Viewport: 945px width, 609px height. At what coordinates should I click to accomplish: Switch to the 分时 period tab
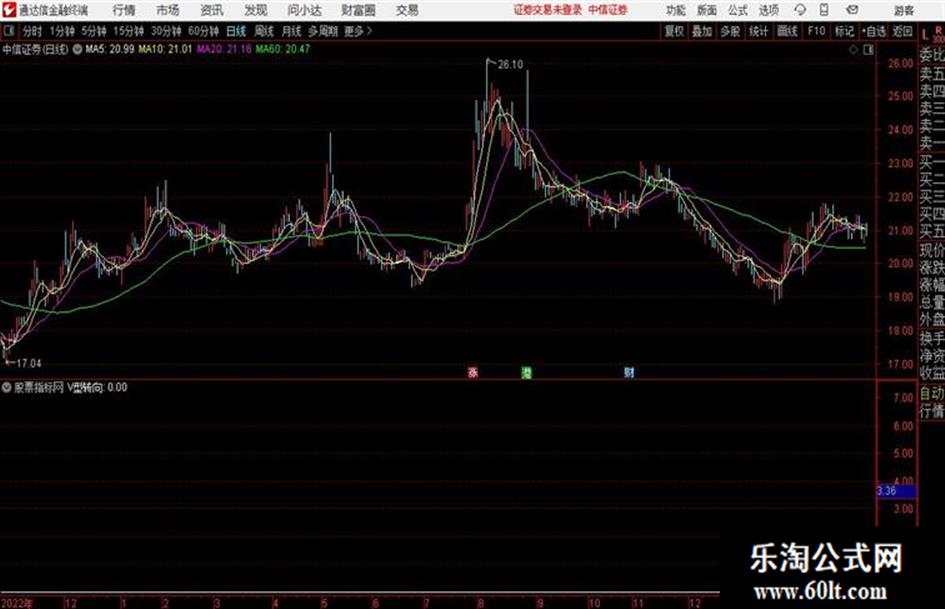pyautogui.click(x=32, y=31)
